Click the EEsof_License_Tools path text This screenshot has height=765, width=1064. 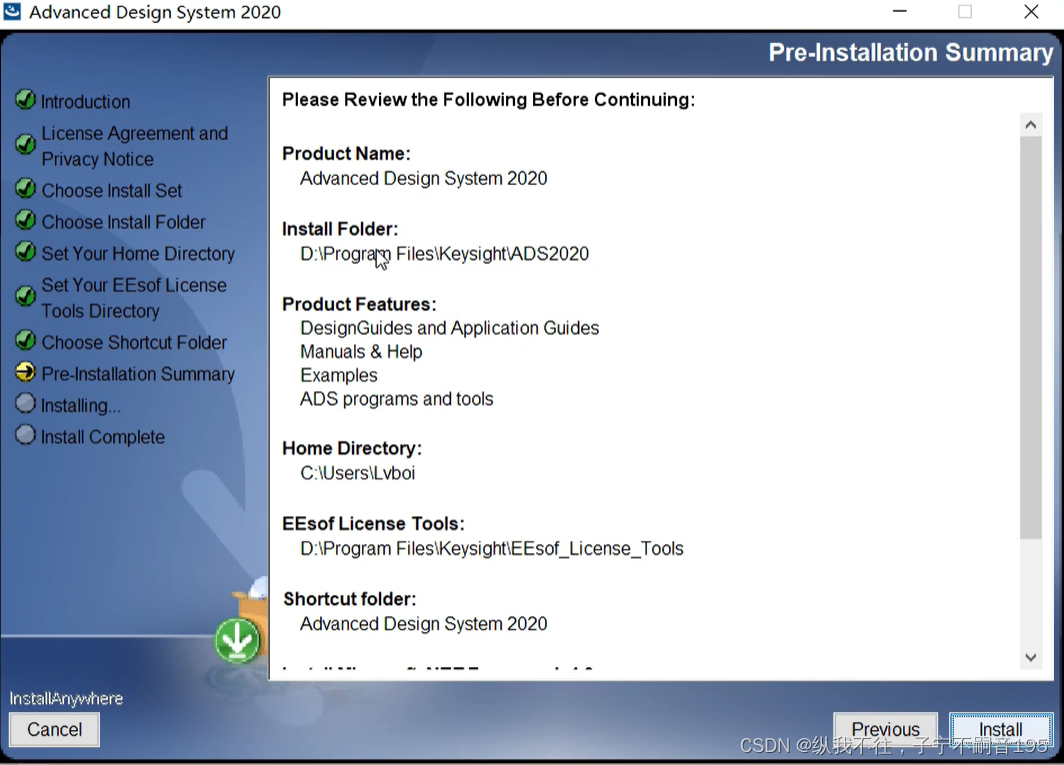click(x=491, y=548)
